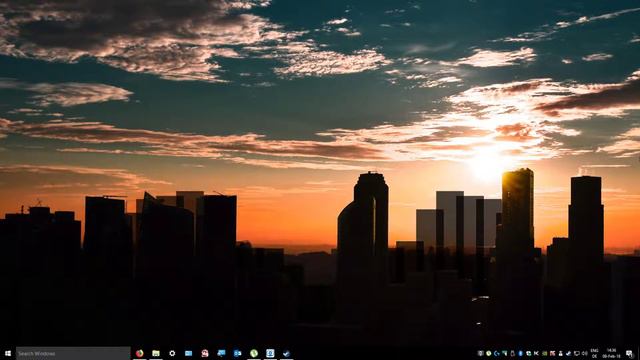This screenshot has width=640, height=360.
Task: Open the Outlook taskbar icon
Action: (238, 353)
